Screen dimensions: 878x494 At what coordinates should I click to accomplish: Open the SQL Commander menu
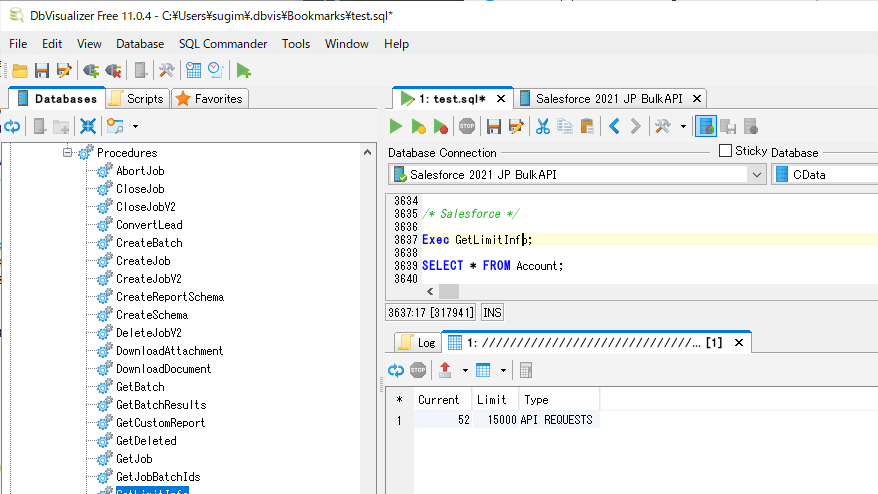[x=223, y=44]
